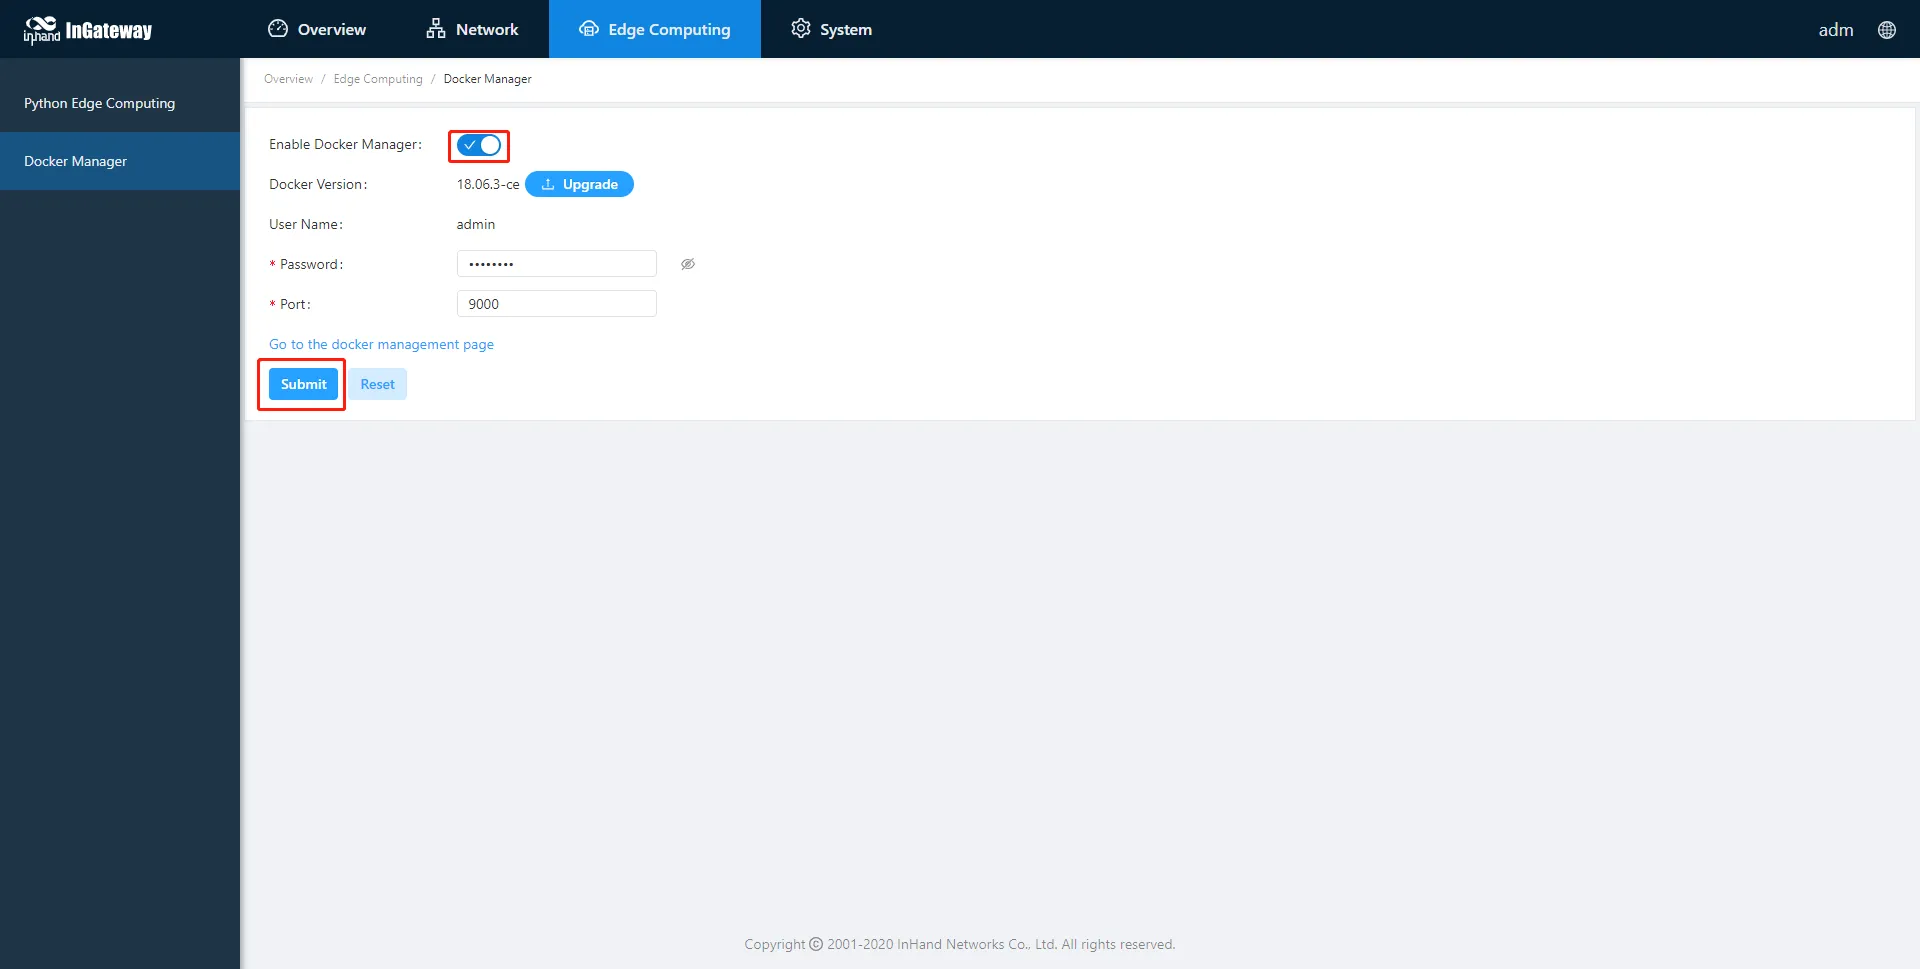Viewport: 1920px width, 969px height.
Task: Click Docker Manager breadcrumb text
Action: [x=488, y=79]
